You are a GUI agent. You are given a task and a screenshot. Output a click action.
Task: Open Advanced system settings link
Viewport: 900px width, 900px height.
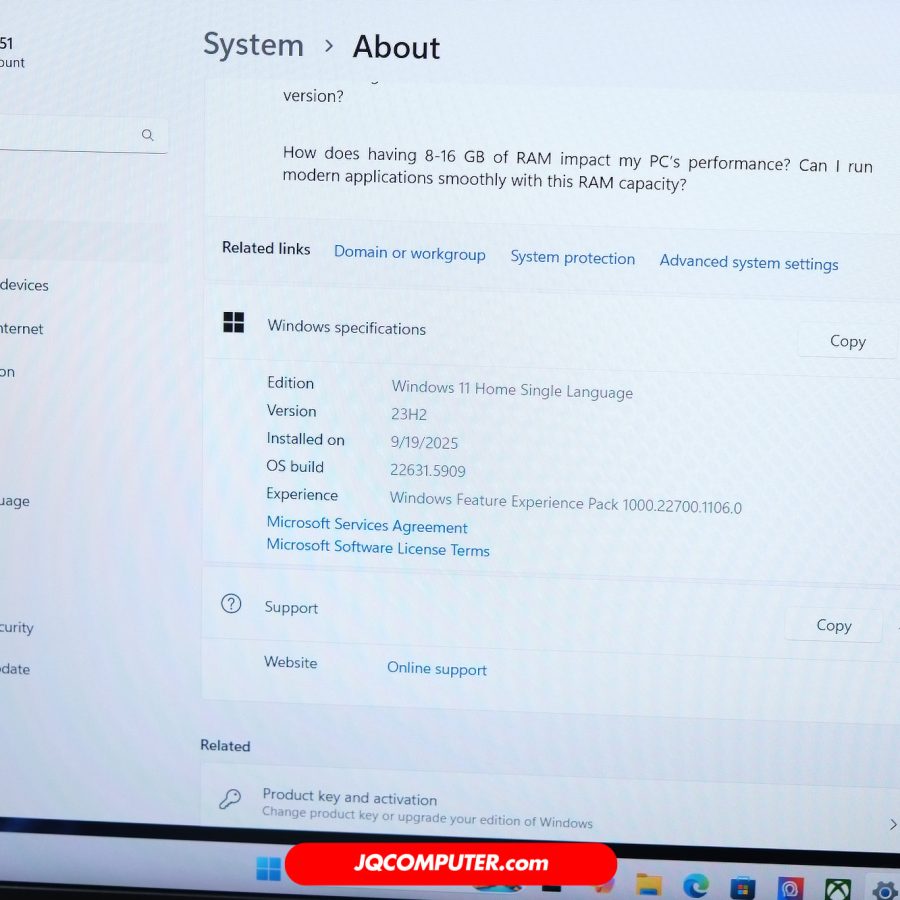pyautogui.click(x=749, y=263)
